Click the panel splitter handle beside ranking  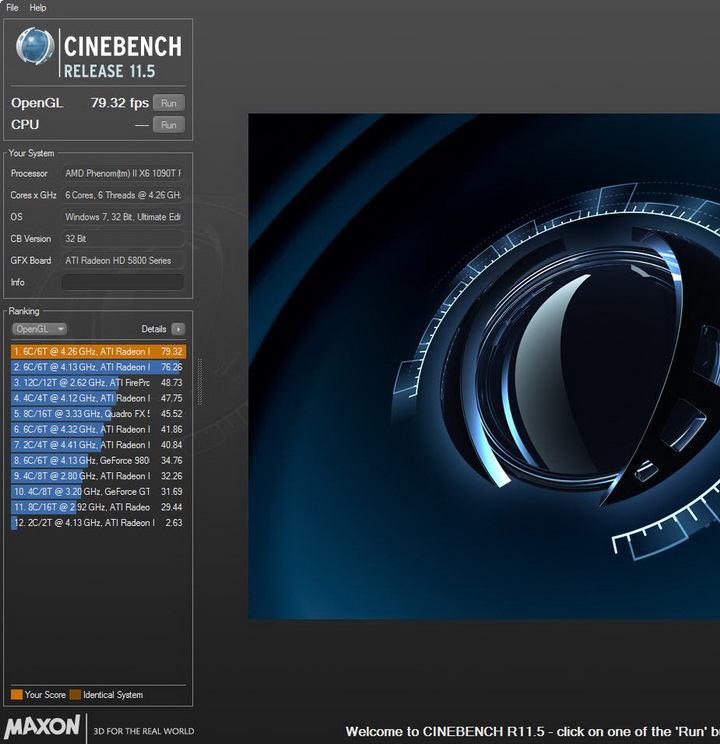tap(200, 381)
